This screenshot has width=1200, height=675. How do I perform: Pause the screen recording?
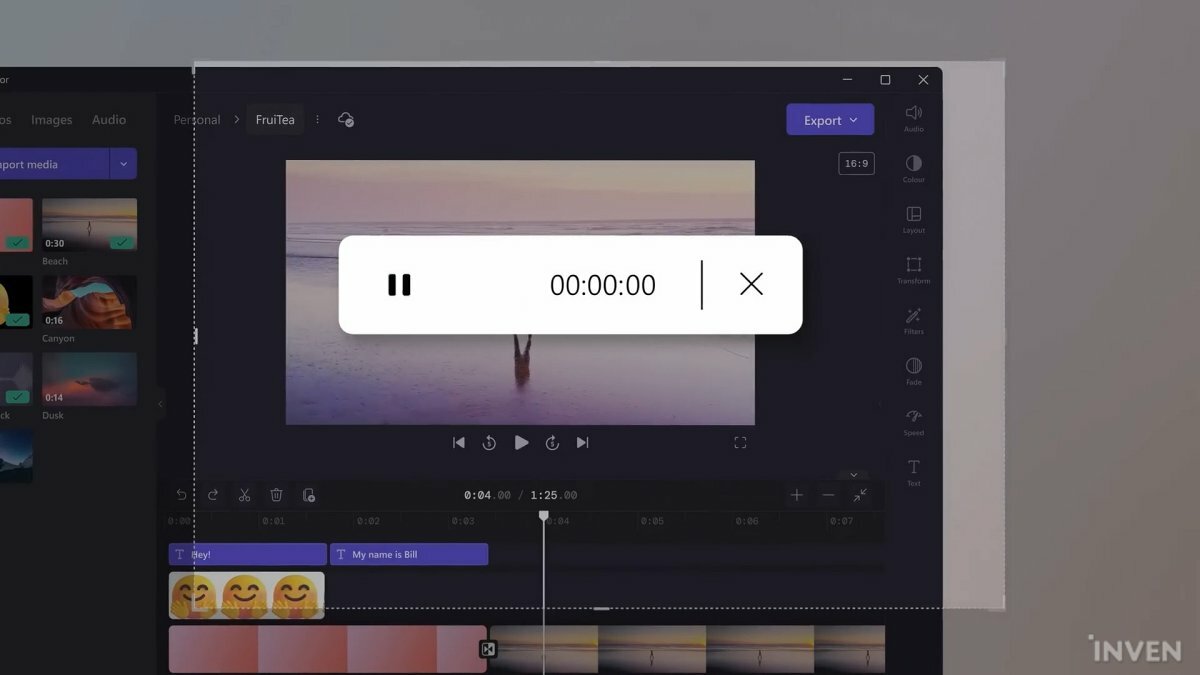(399, 285)
